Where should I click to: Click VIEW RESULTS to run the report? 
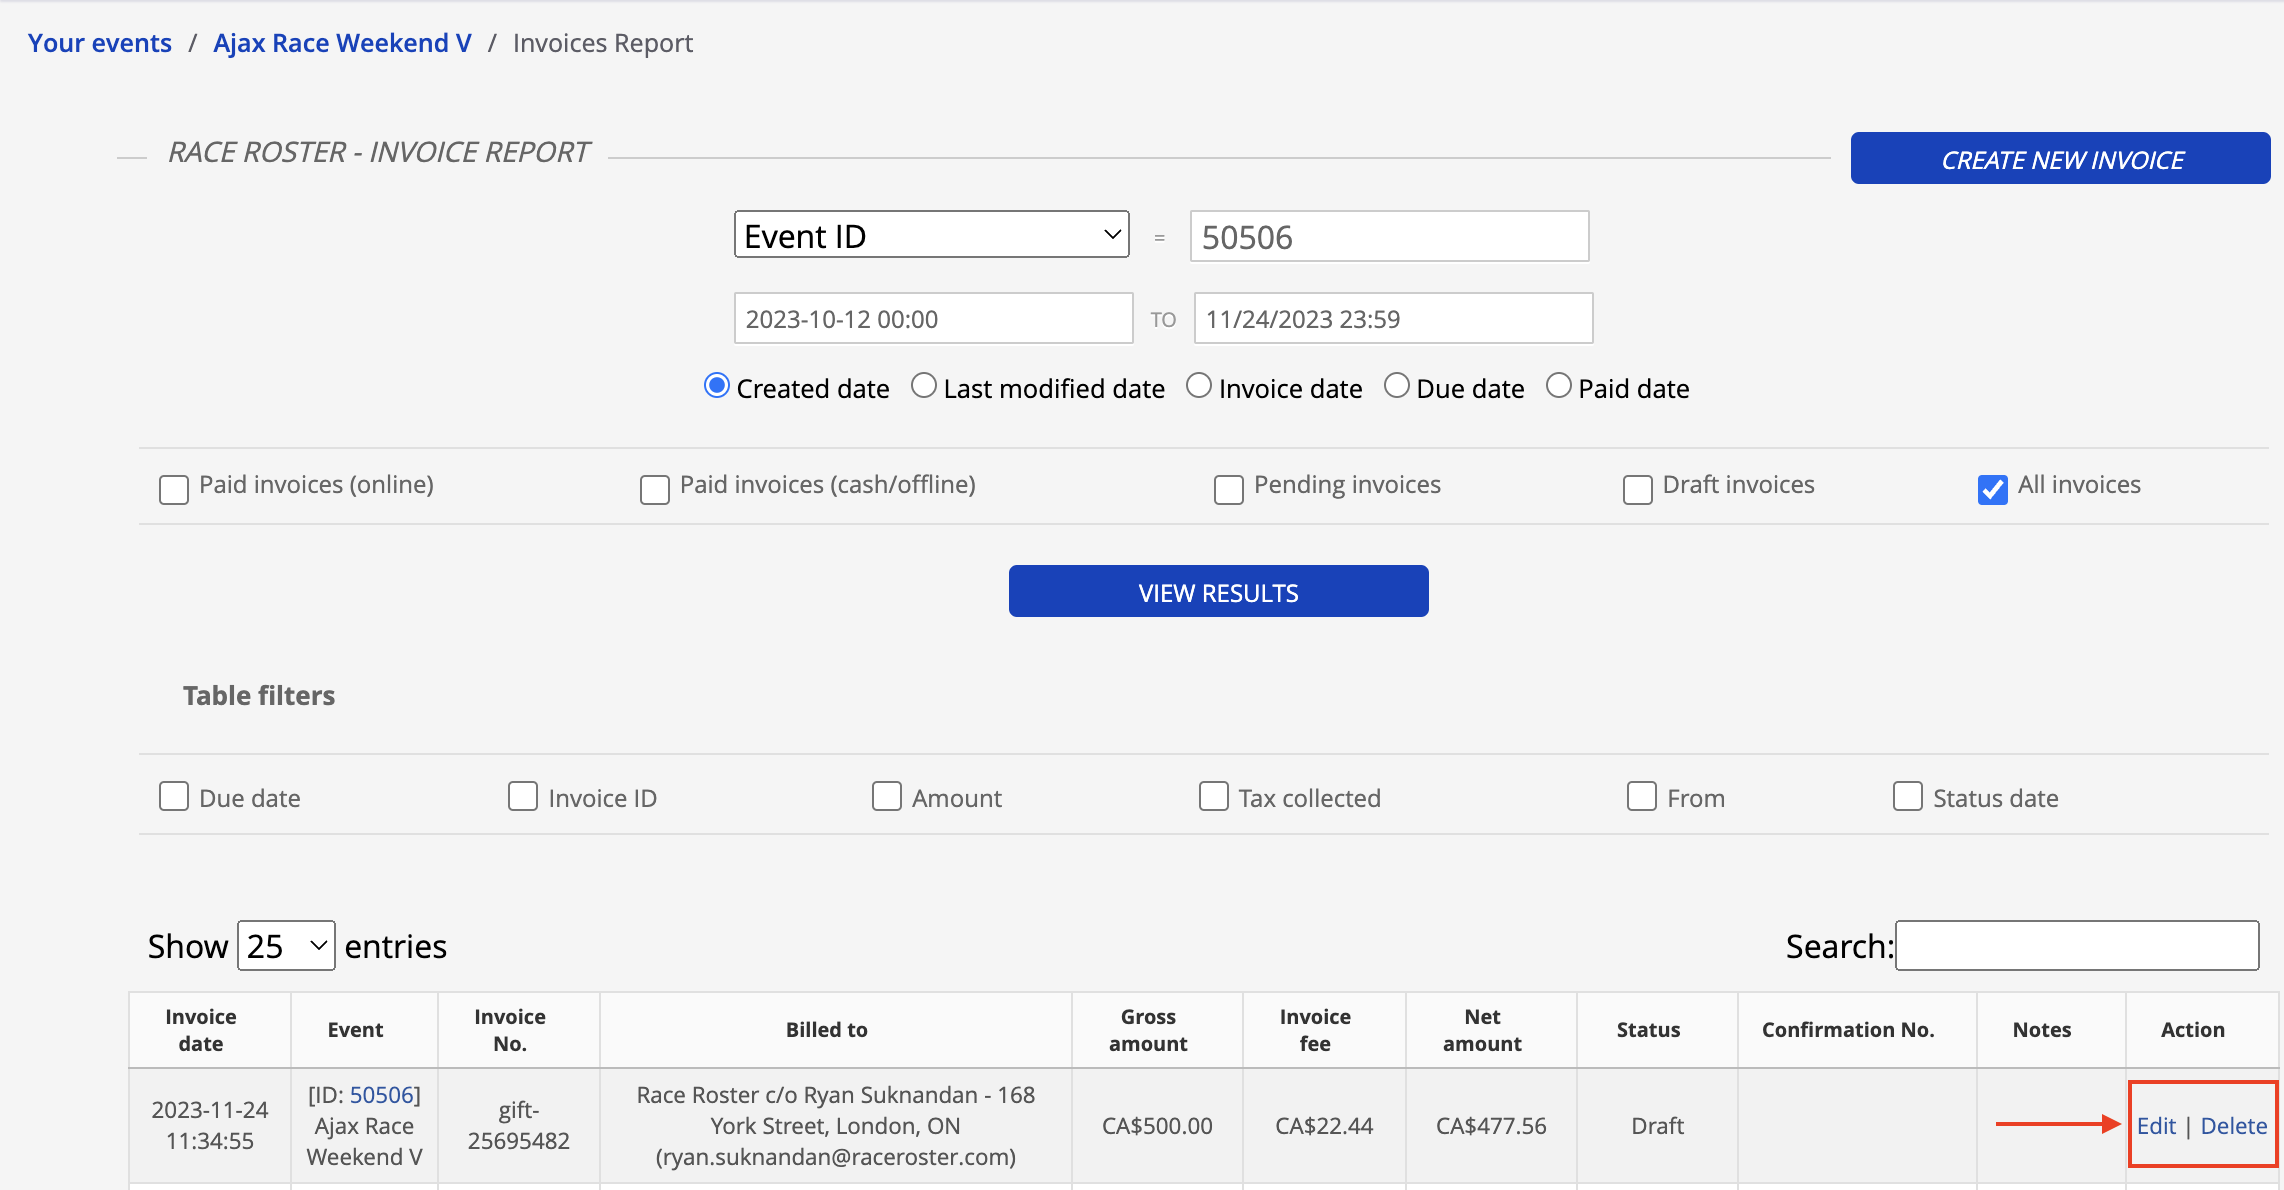tap(1218, 591)
